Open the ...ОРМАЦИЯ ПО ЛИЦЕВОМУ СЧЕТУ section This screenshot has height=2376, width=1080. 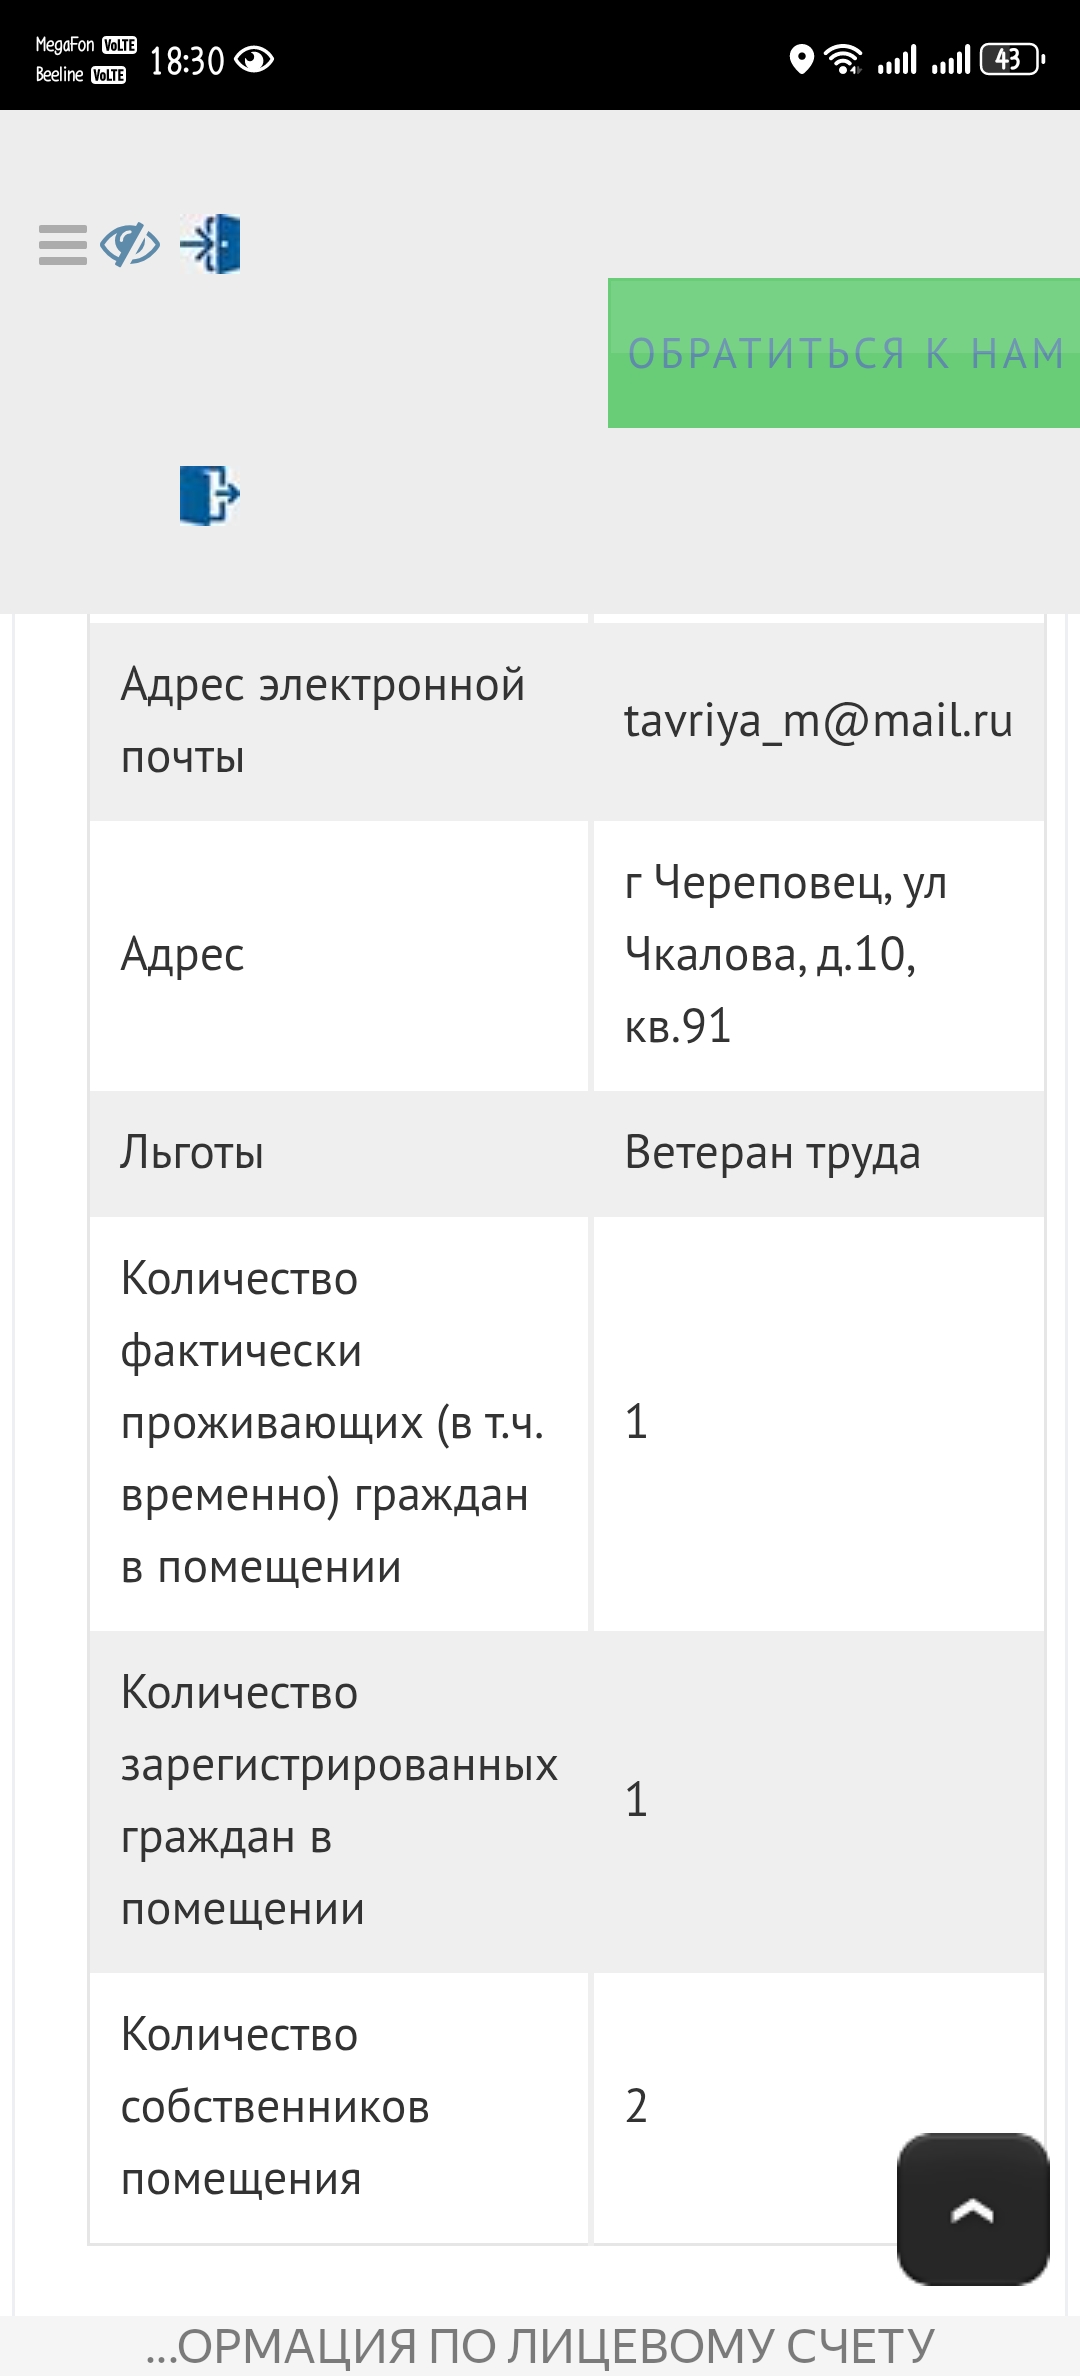(540, 2346)
